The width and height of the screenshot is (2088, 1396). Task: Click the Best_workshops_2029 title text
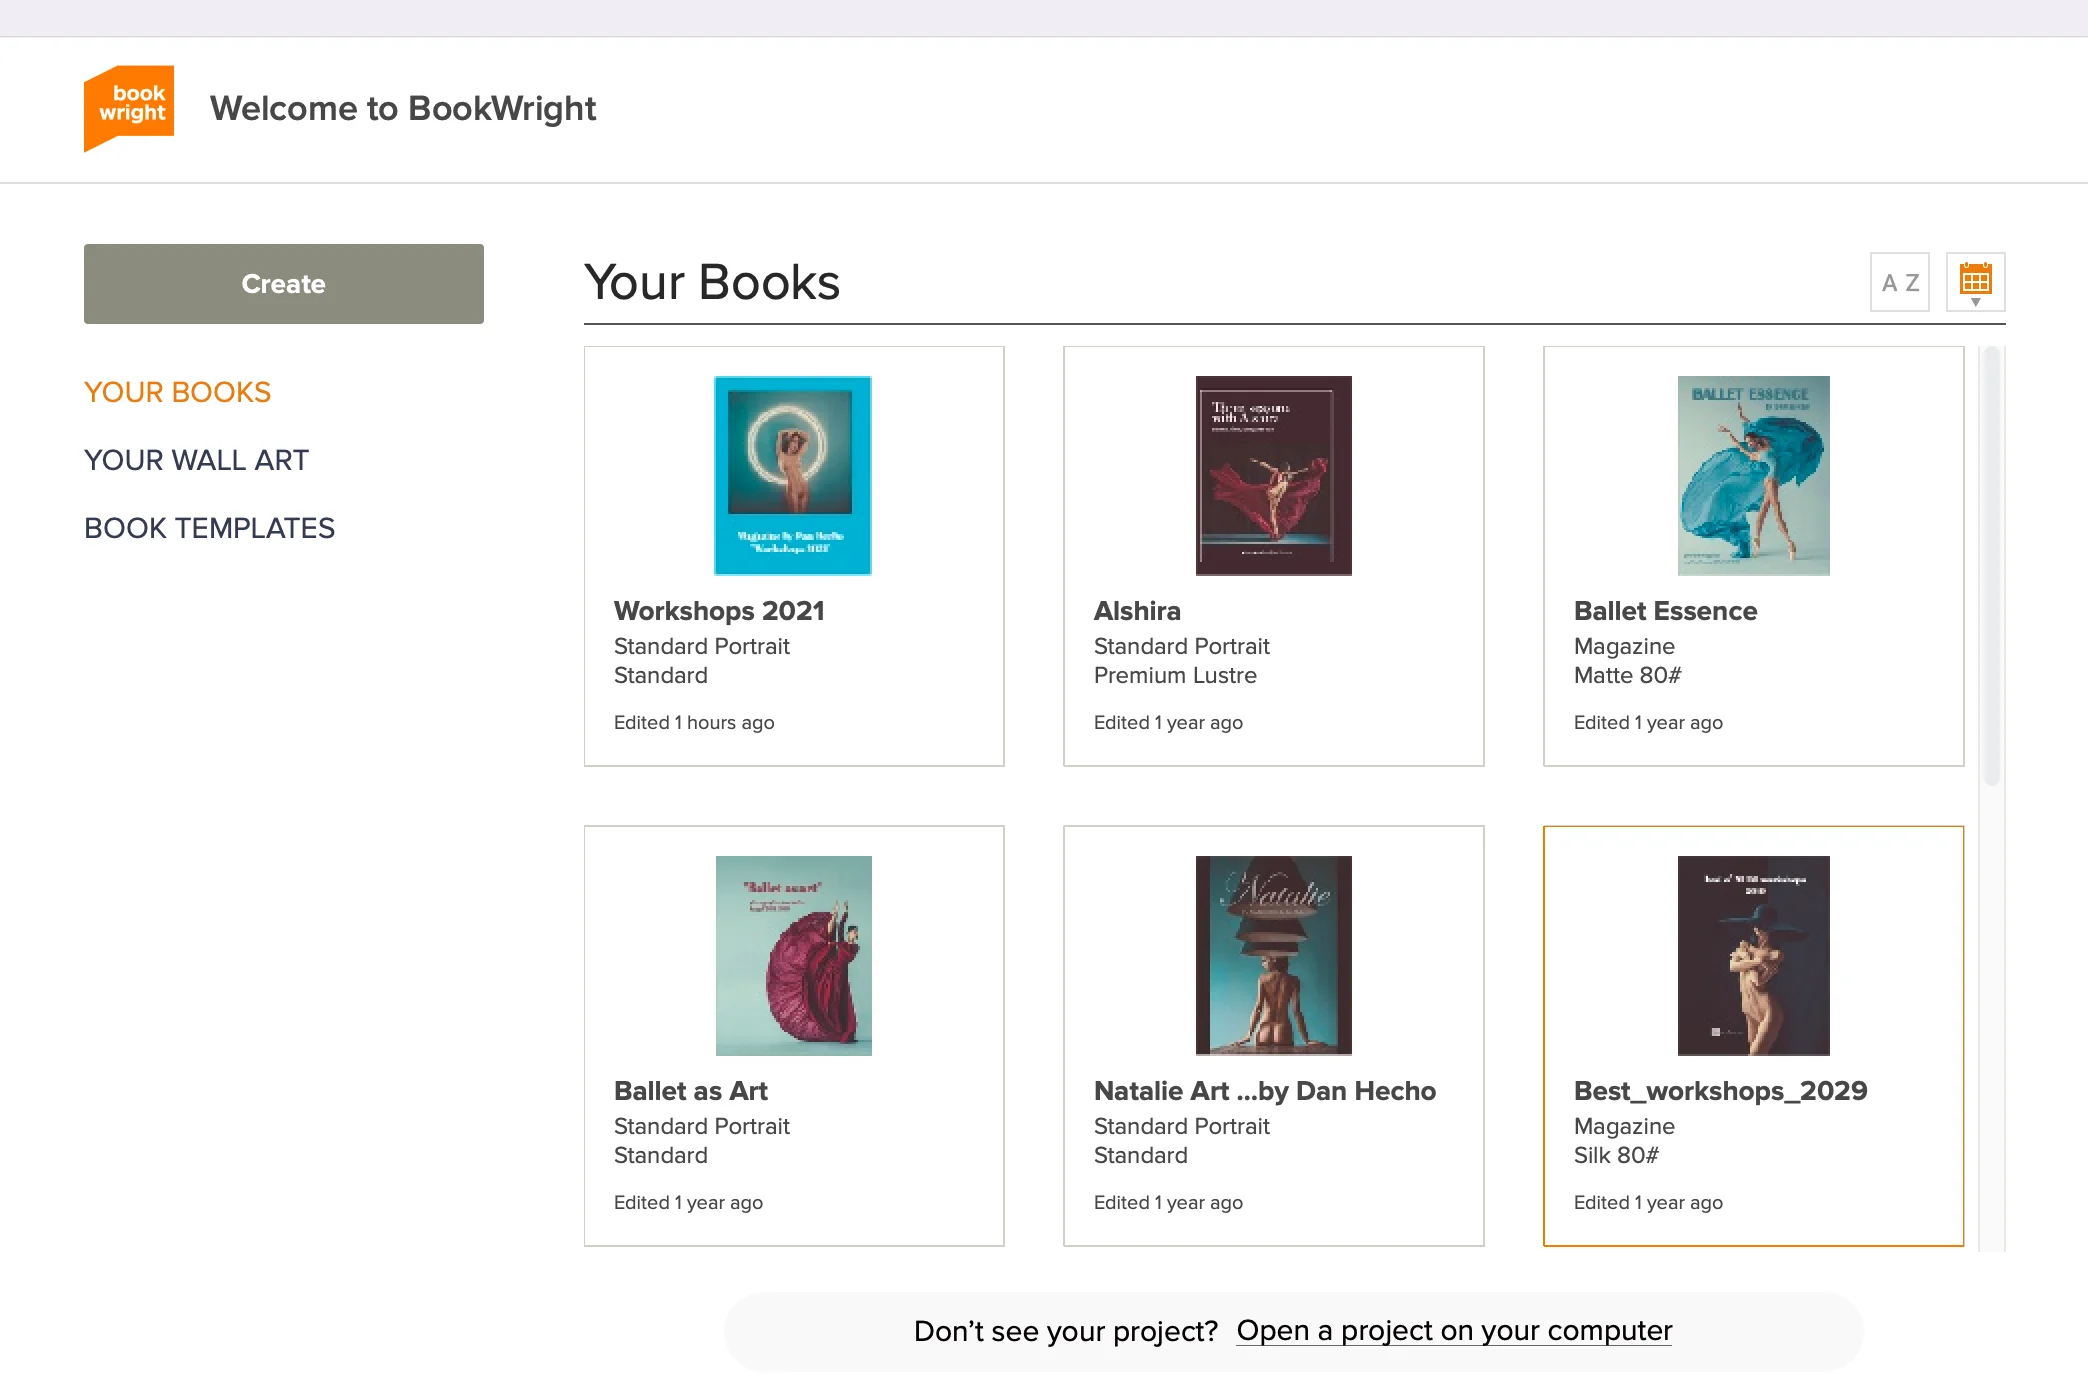click(x=1720, y=1091)
